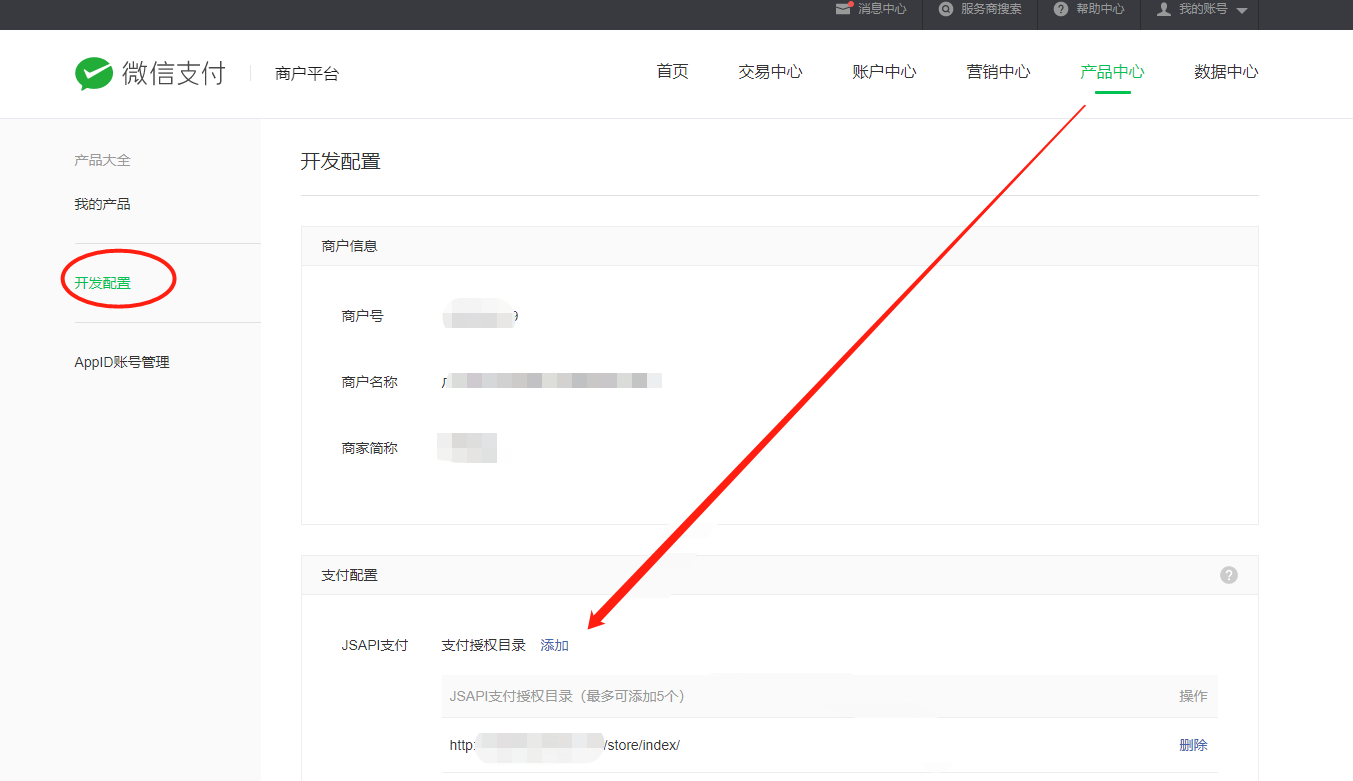
Task: Click the JSAPI支付授权目录 table header
Action: [x=567, y=696]
